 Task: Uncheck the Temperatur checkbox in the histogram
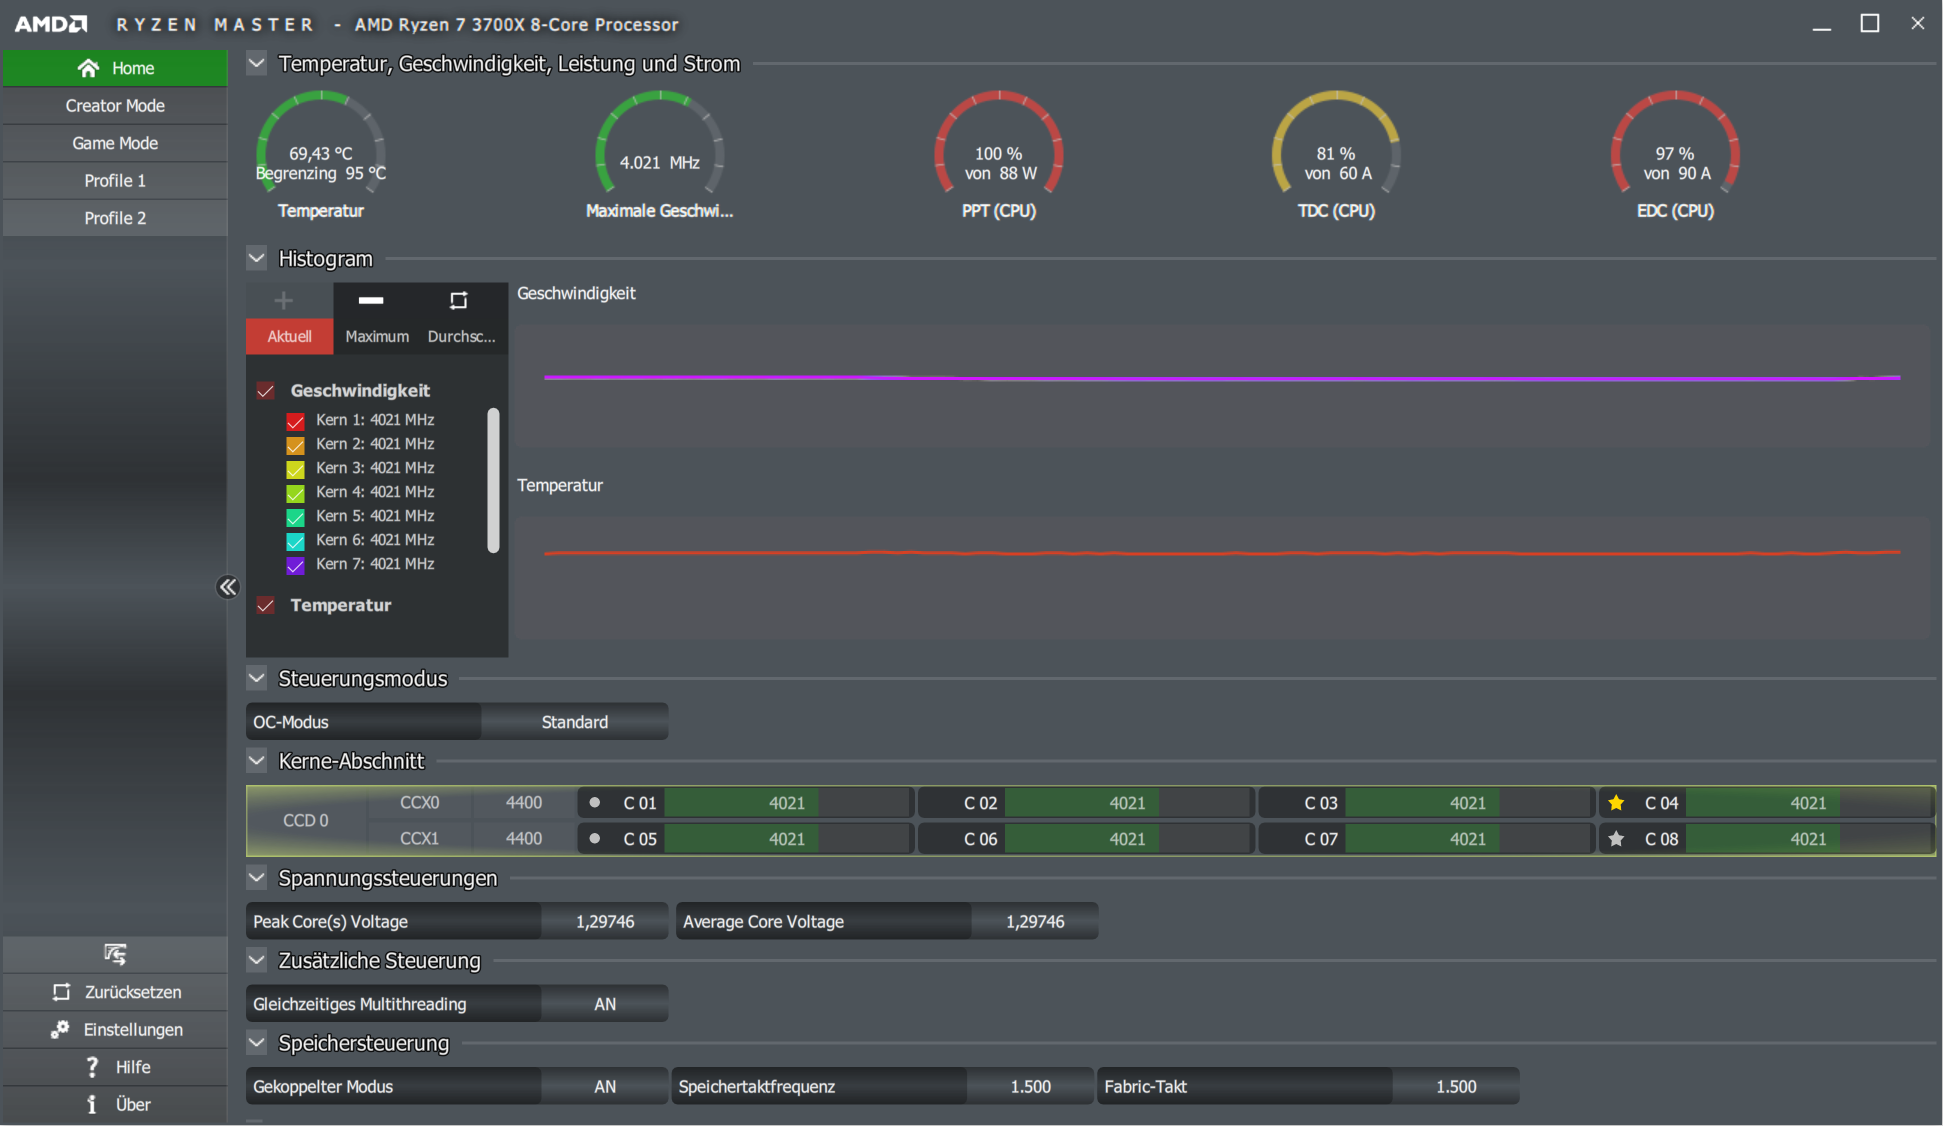click(x=266, y=605)
